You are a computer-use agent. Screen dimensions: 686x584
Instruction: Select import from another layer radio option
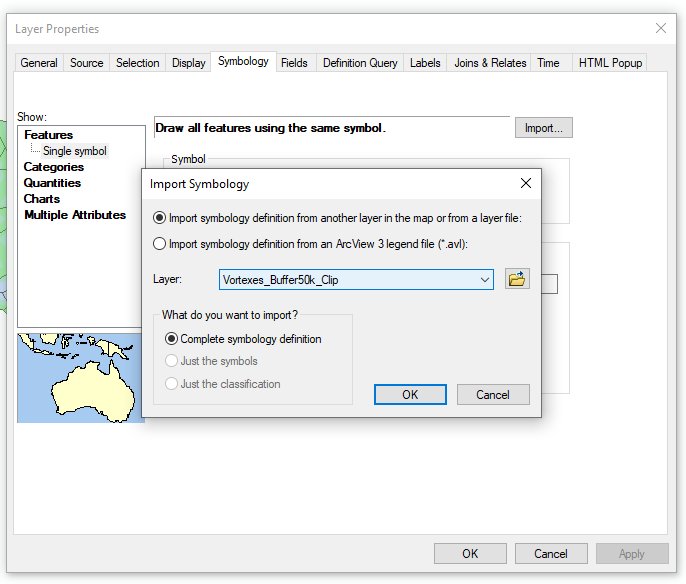point(159,218)
